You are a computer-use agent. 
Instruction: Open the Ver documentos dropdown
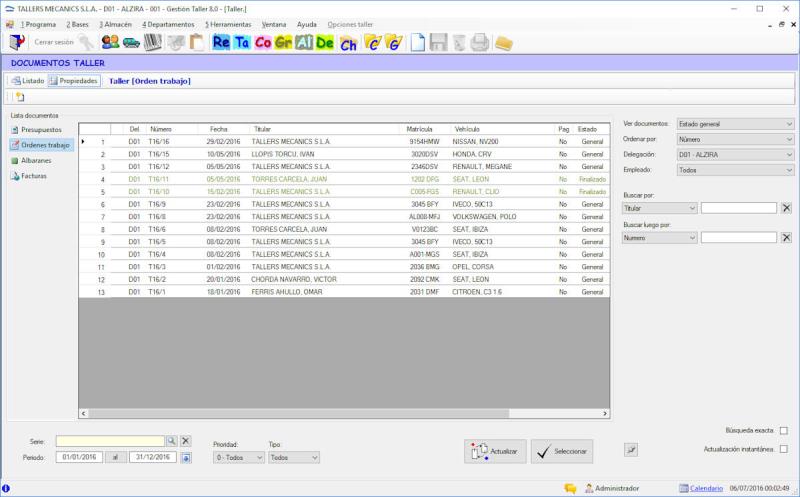(x=735, y=124)
